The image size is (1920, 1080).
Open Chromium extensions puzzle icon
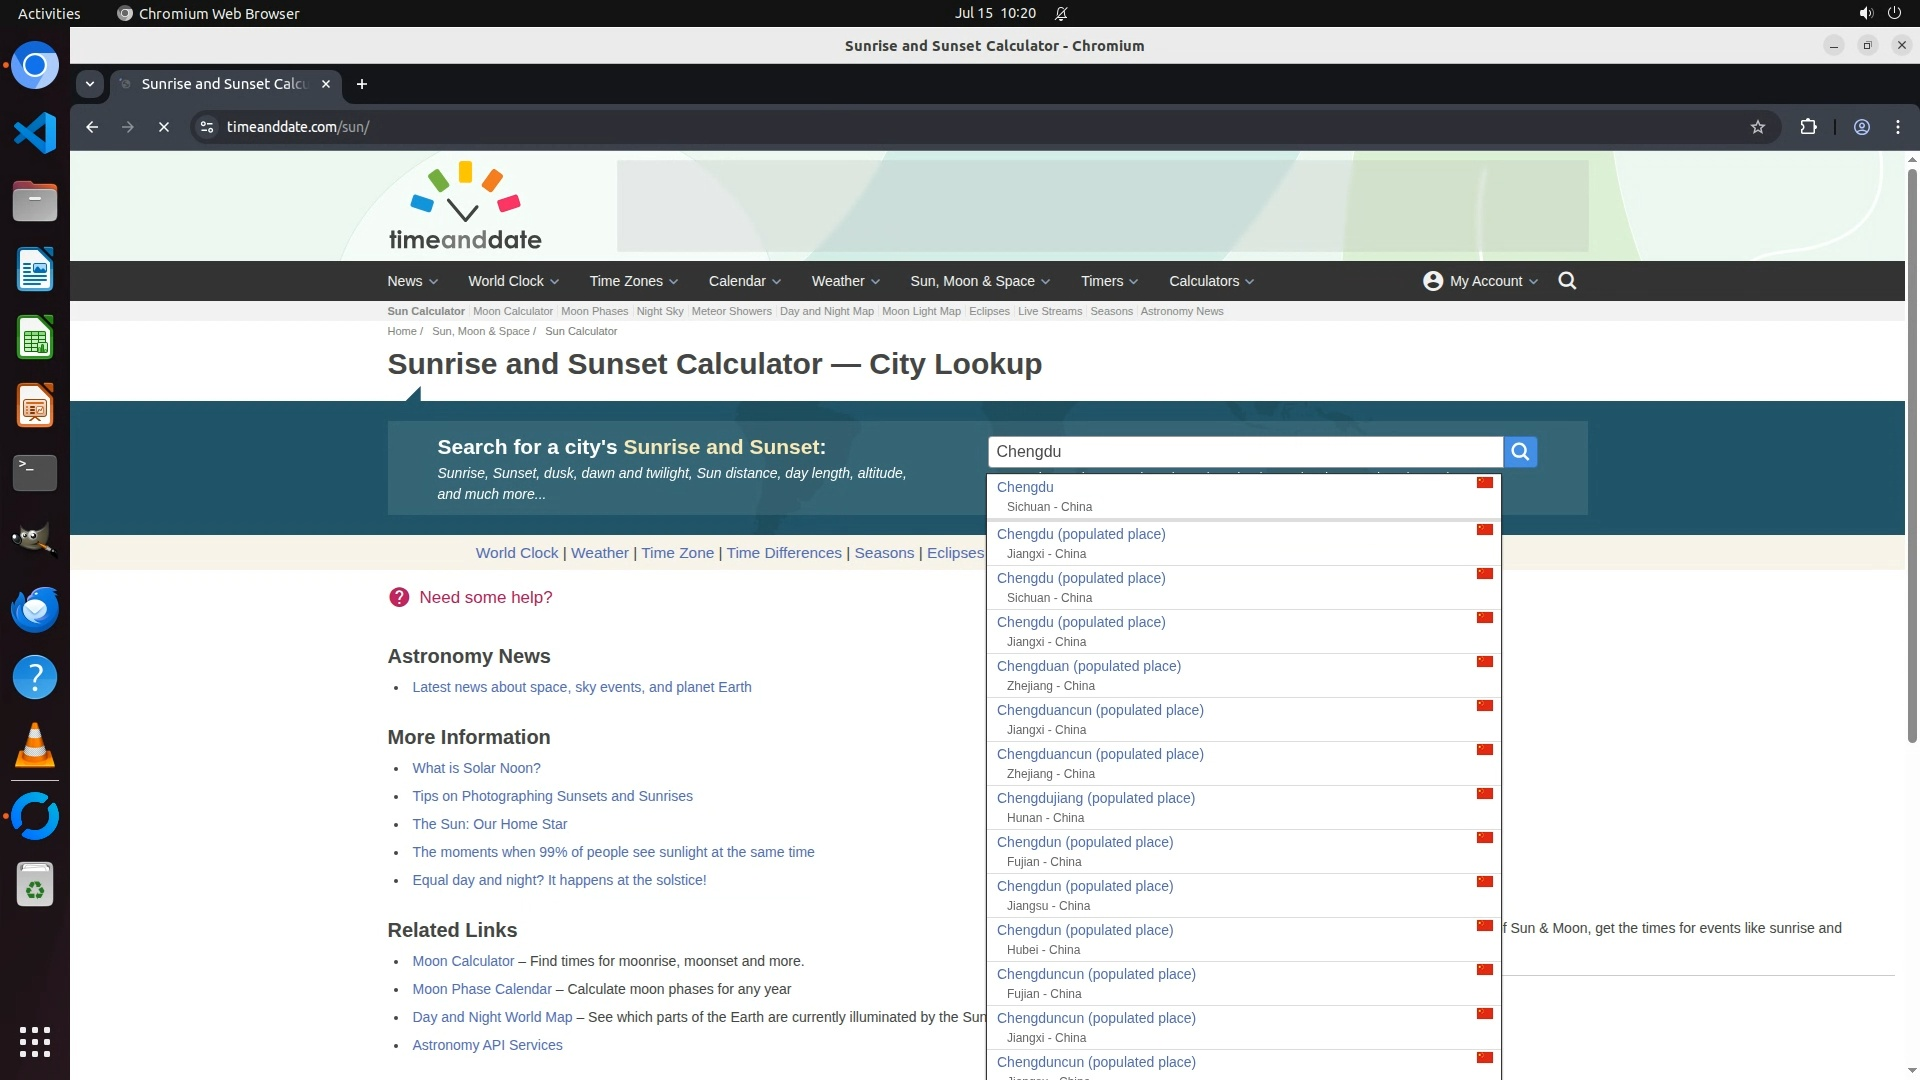click(x=1808, y=127)
